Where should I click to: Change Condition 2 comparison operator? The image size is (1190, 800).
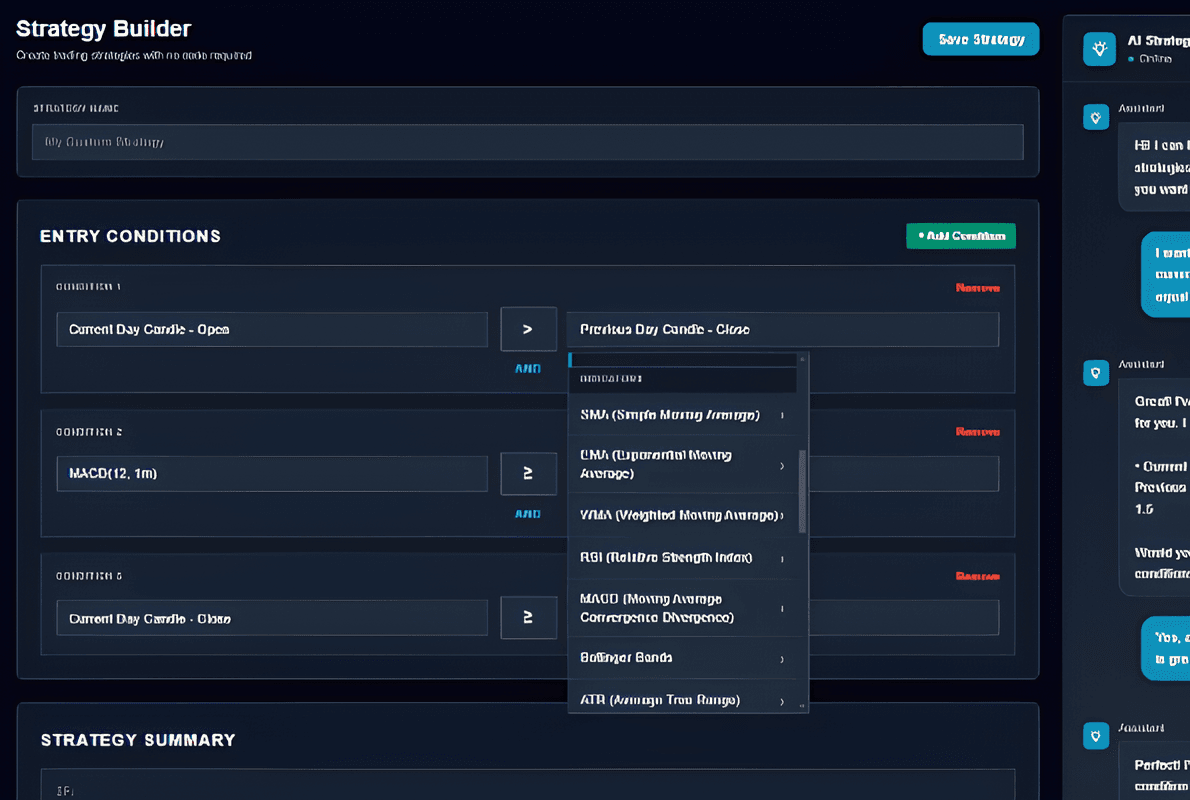point(528,473)
